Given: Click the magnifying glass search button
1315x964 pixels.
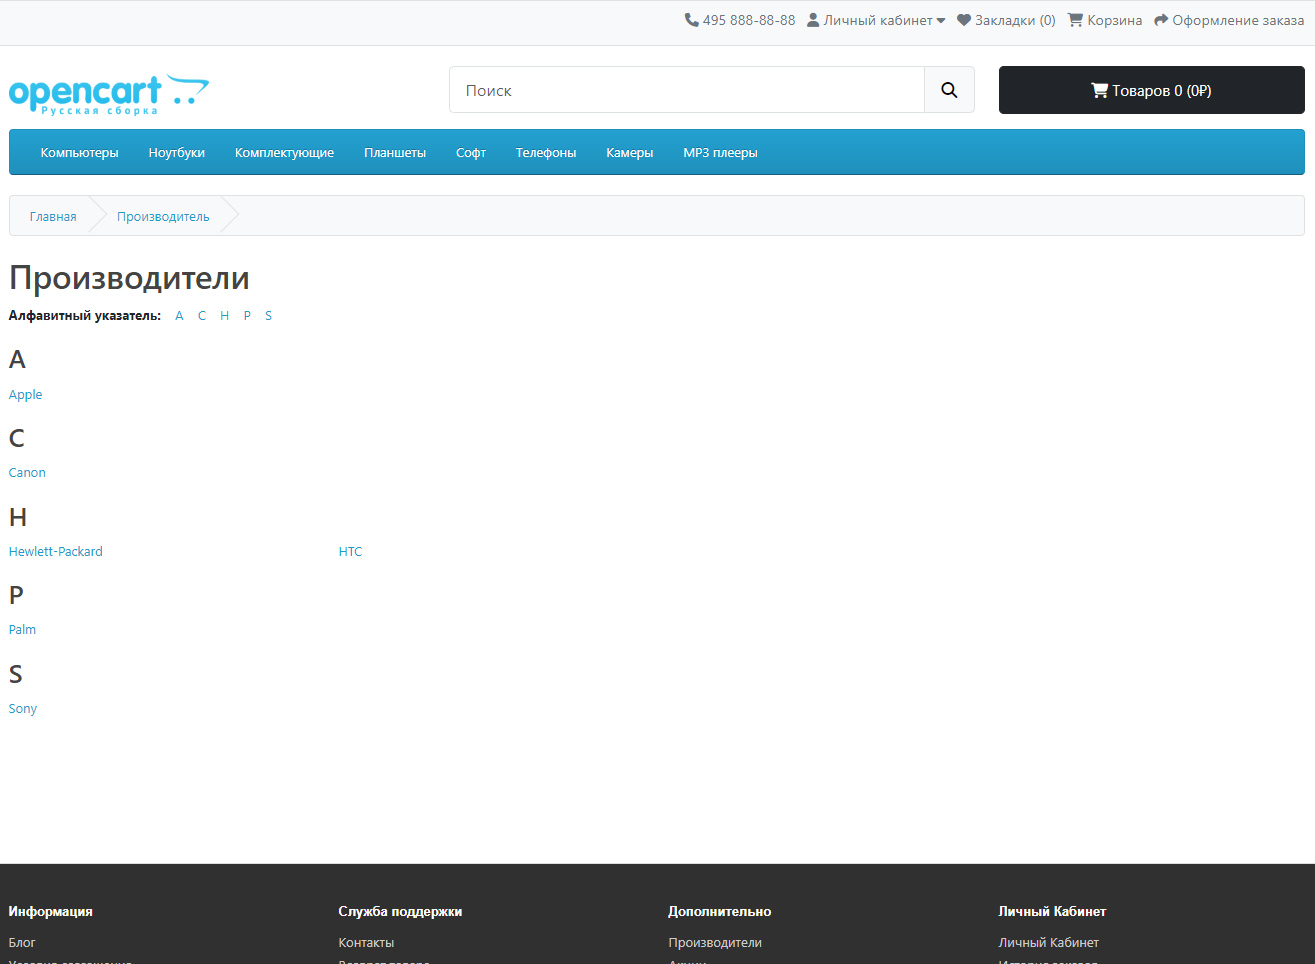Looking at the screenshot, I should click(x=949, y=90).
